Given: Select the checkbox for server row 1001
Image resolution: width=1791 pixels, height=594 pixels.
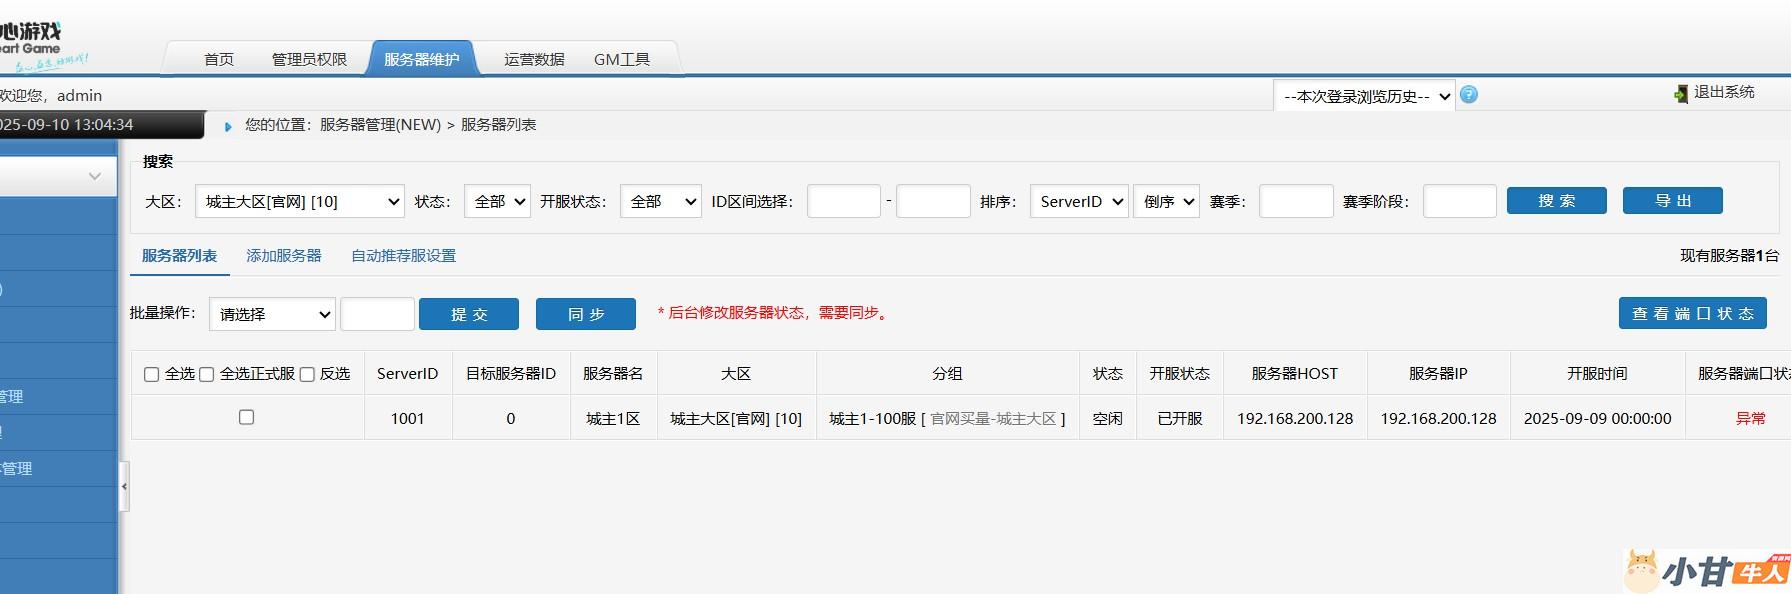Looking at the screenshot, I should pyautogui.click(x=247, y=417).
